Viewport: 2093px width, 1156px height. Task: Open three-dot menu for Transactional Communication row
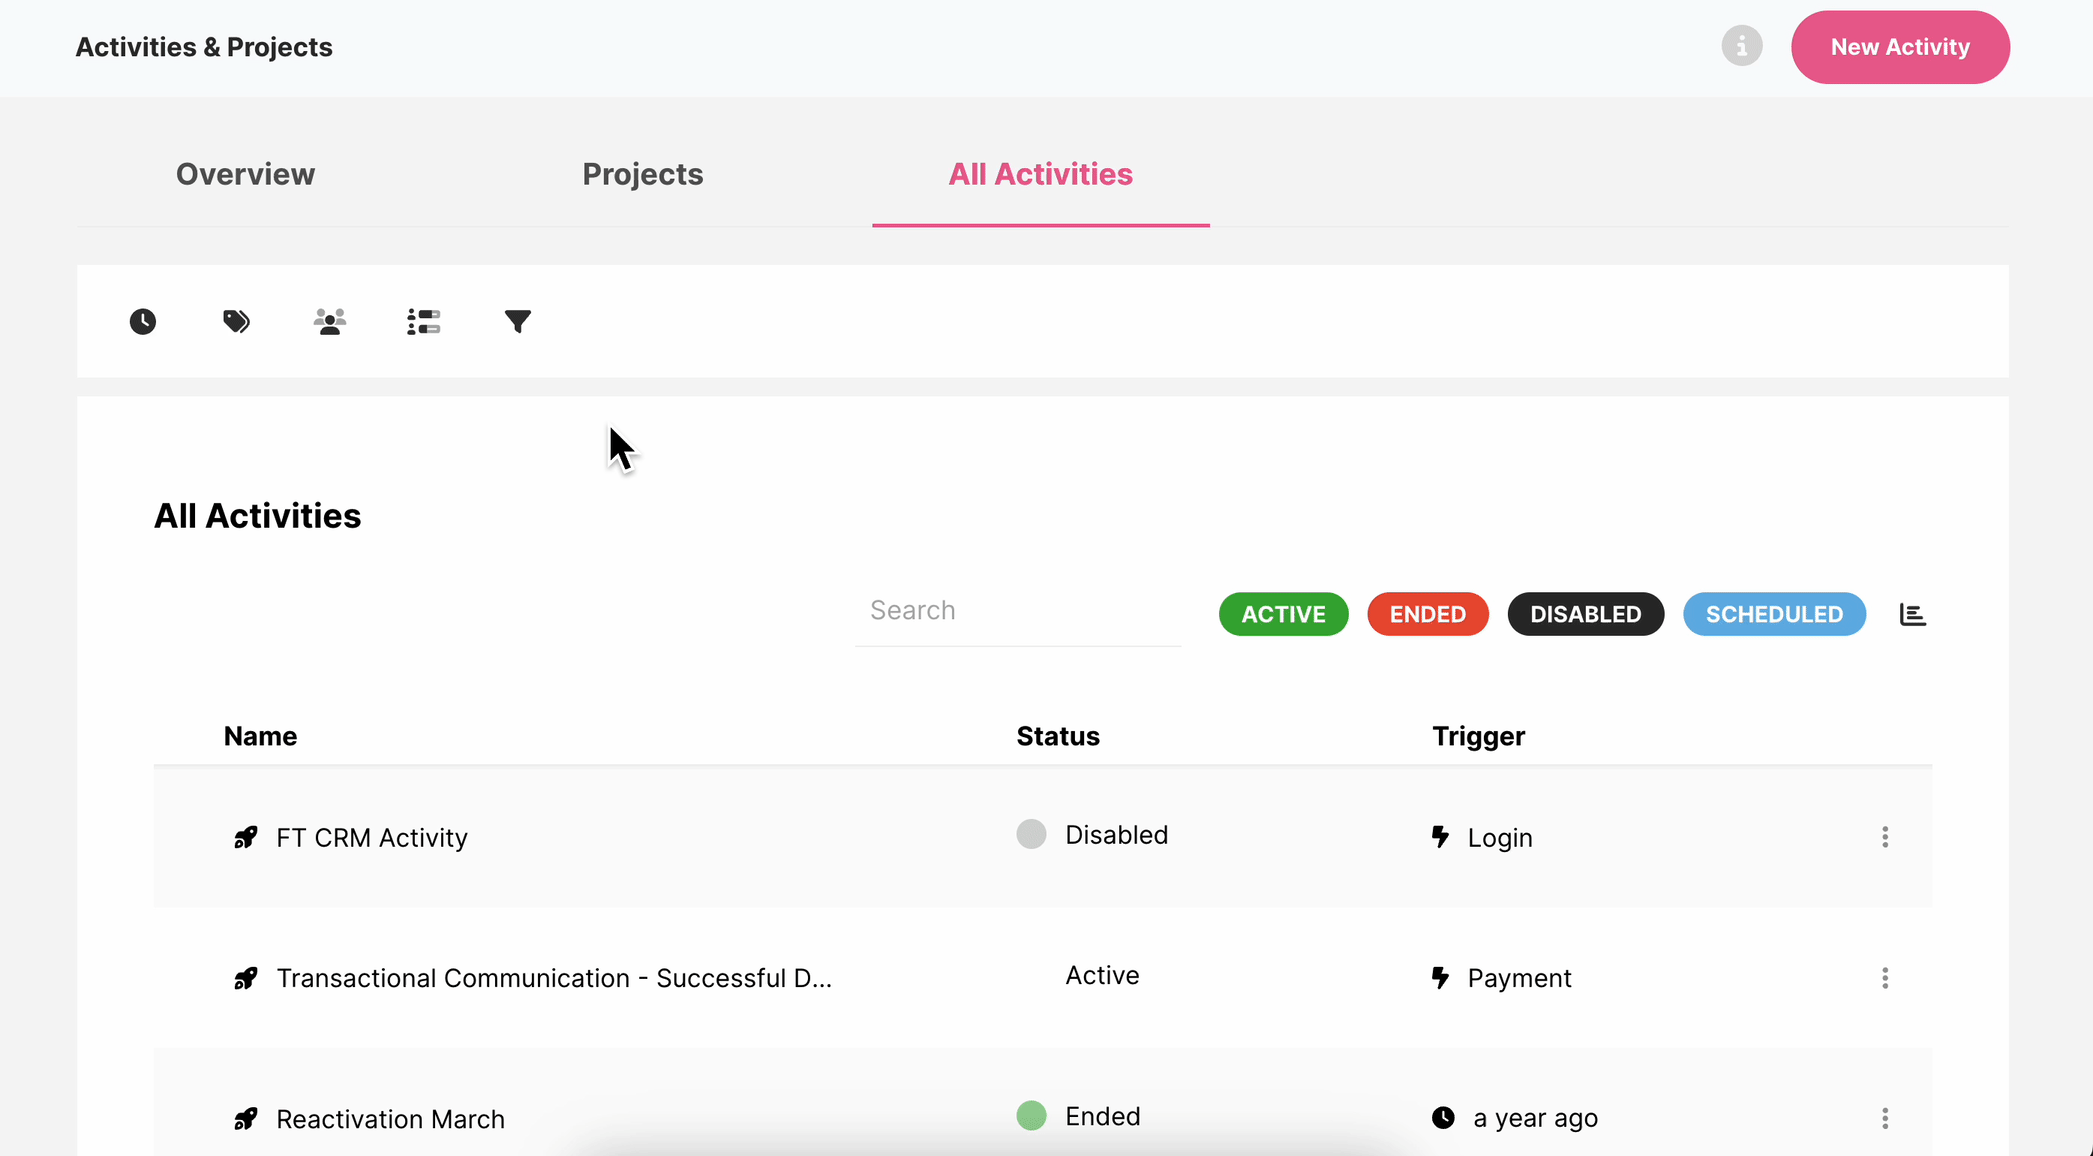1885,978
